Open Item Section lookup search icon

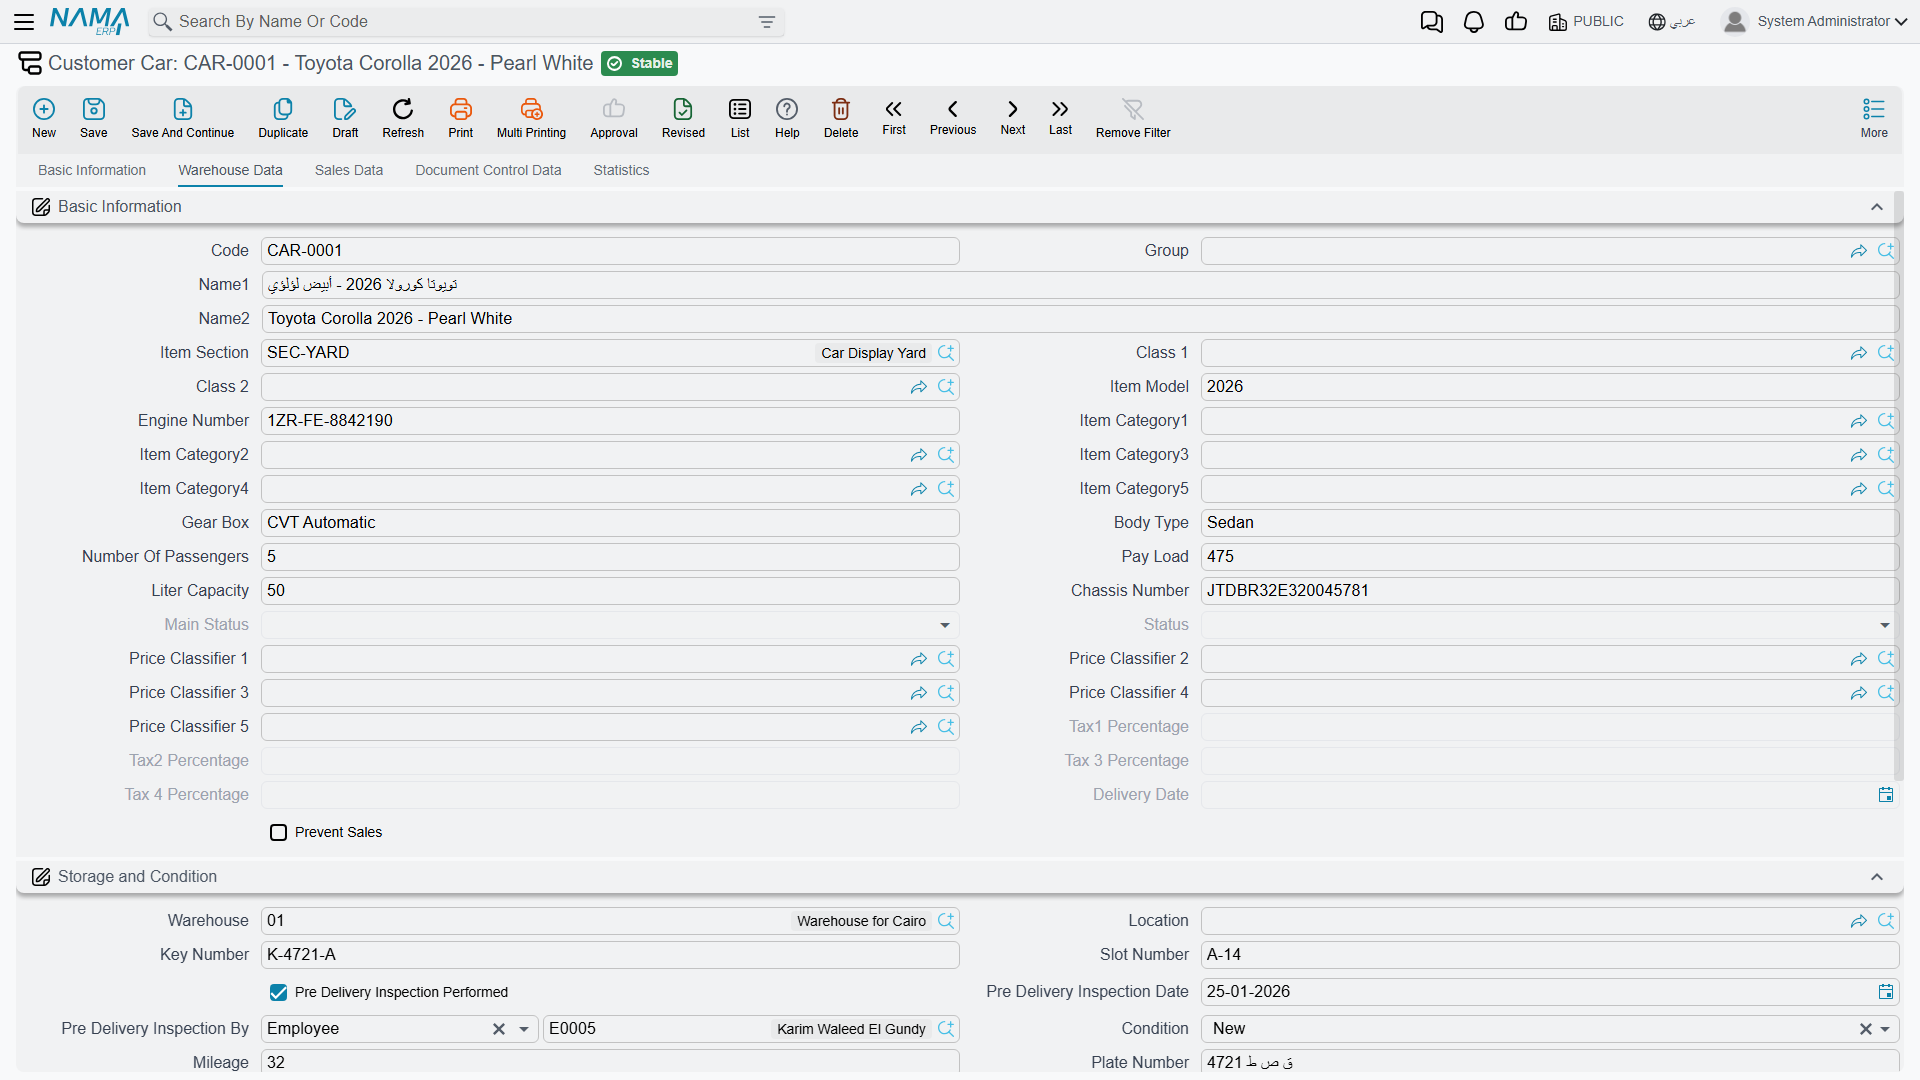coord(946,353)
